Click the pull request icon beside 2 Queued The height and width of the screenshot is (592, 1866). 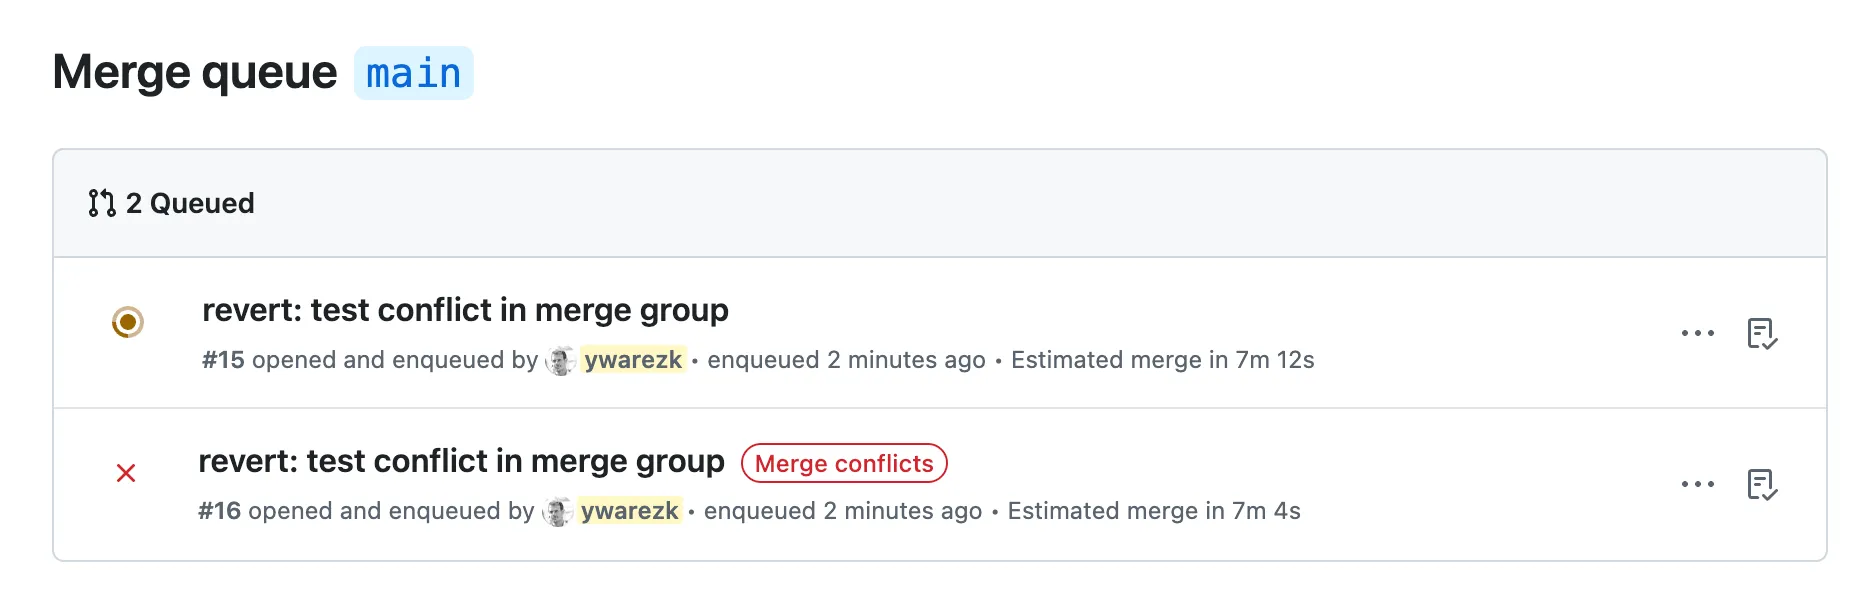point(101,203)
